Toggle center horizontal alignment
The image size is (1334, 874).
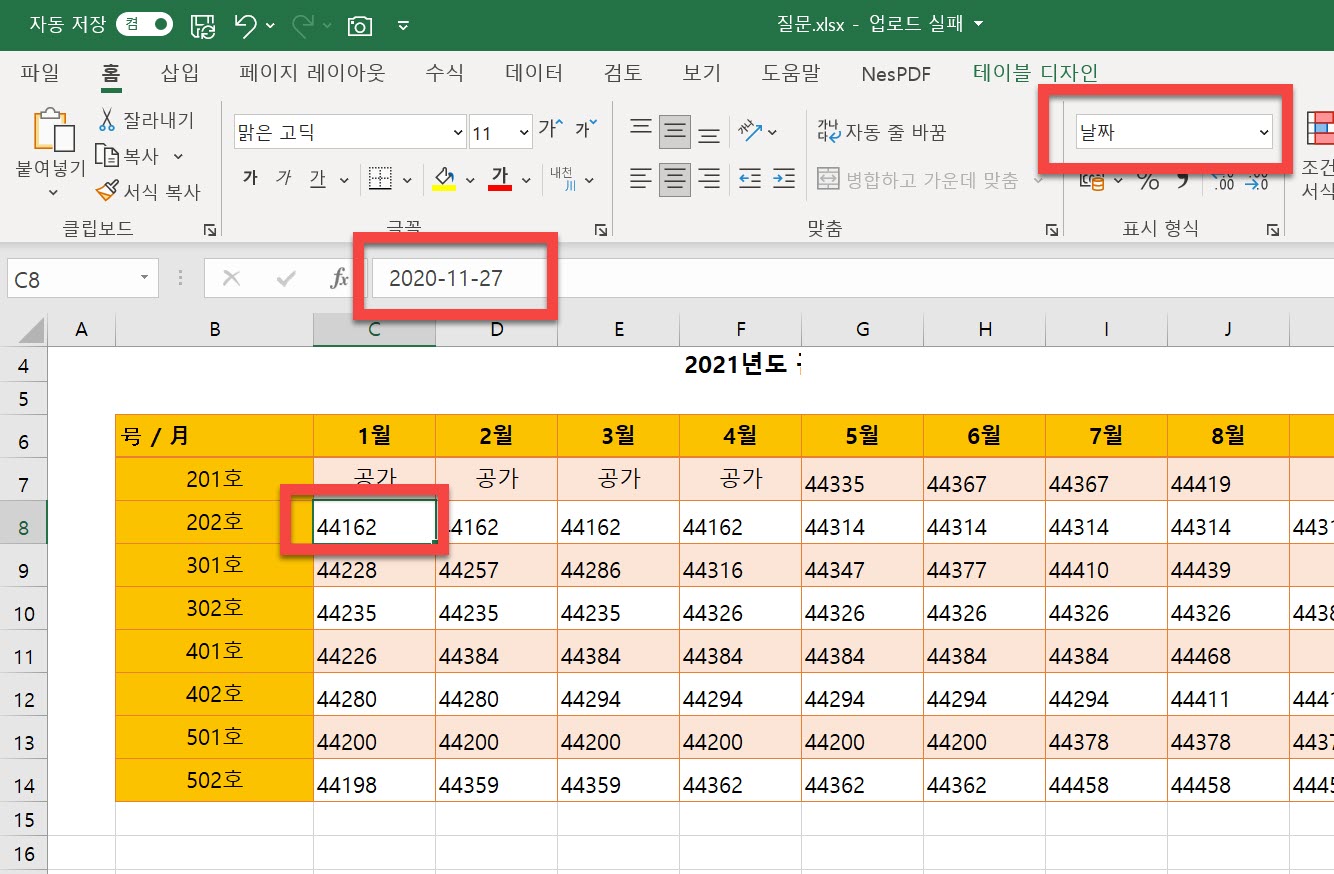[x=675, y=179]
